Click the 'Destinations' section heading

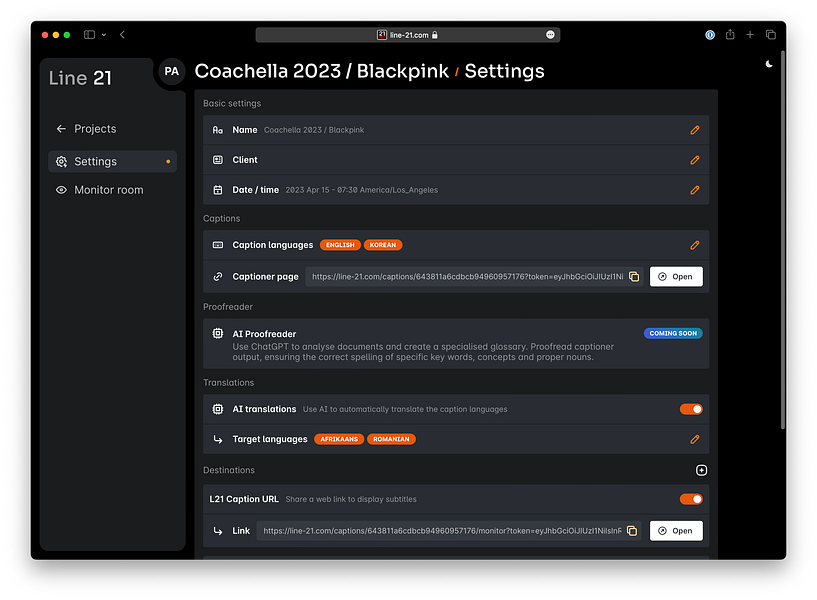[229, 470]
